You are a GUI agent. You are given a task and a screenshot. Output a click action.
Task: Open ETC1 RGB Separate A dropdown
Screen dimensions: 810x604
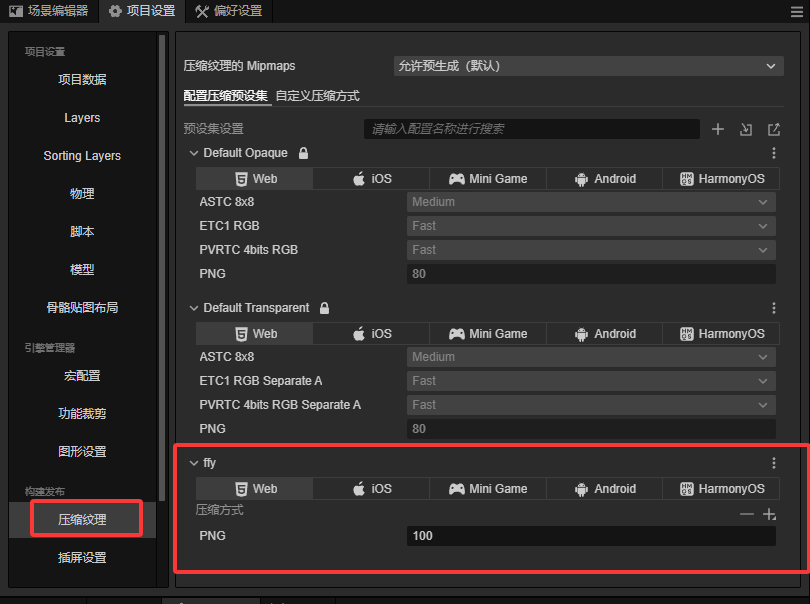coord(591,381)
